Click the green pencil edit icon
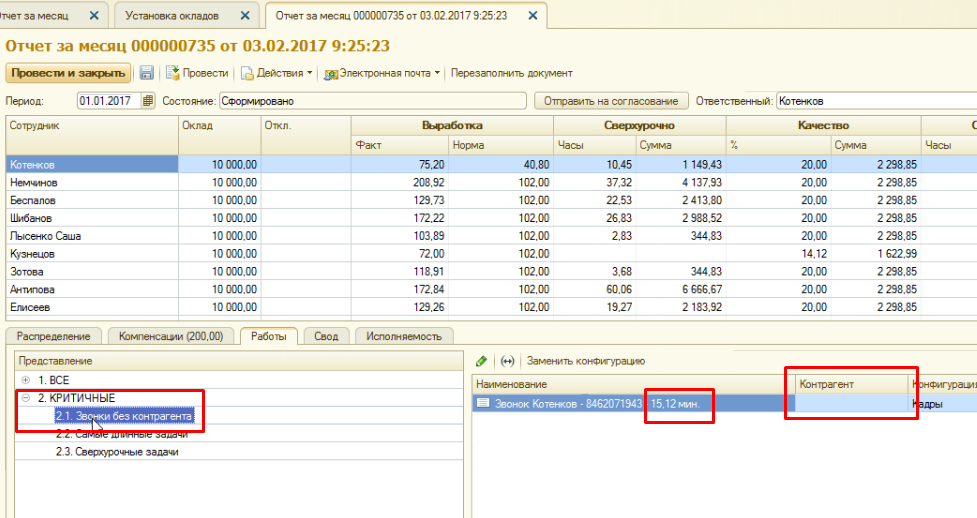 481,361
